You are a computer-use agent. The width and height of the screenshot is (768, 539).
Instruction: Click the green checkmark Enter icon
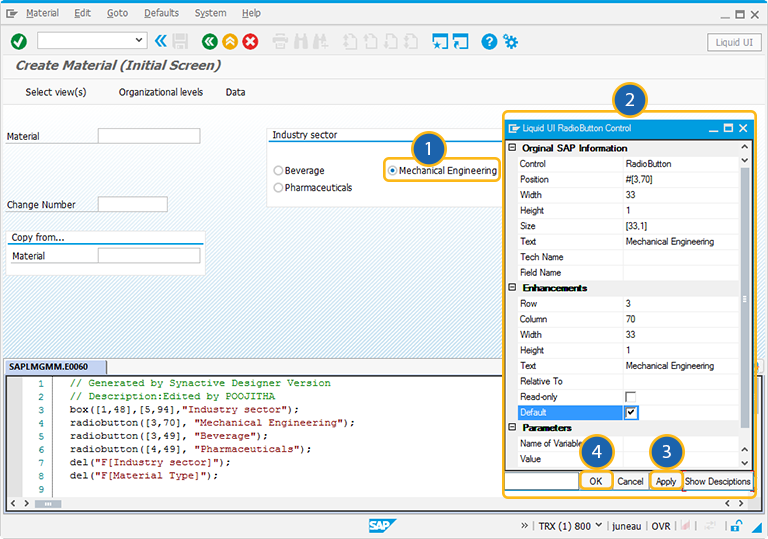19,42
